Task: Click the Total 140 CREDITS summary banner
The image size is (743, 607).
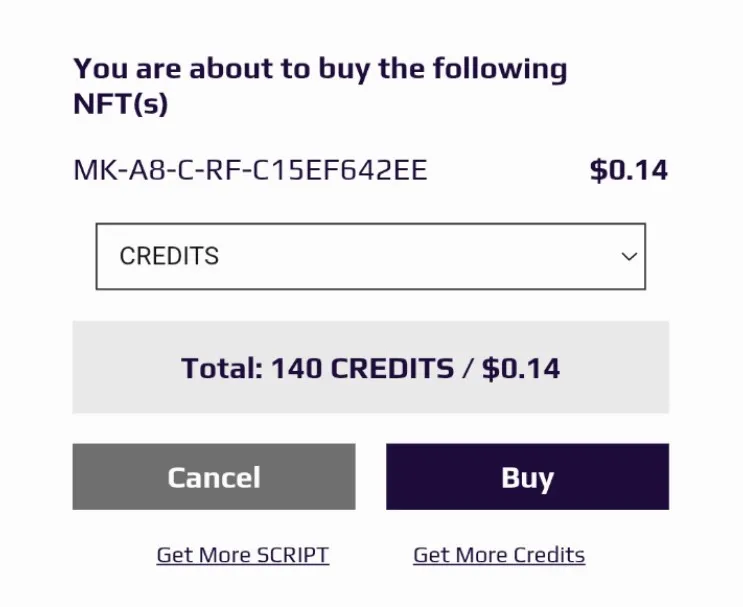Action: 371,367
